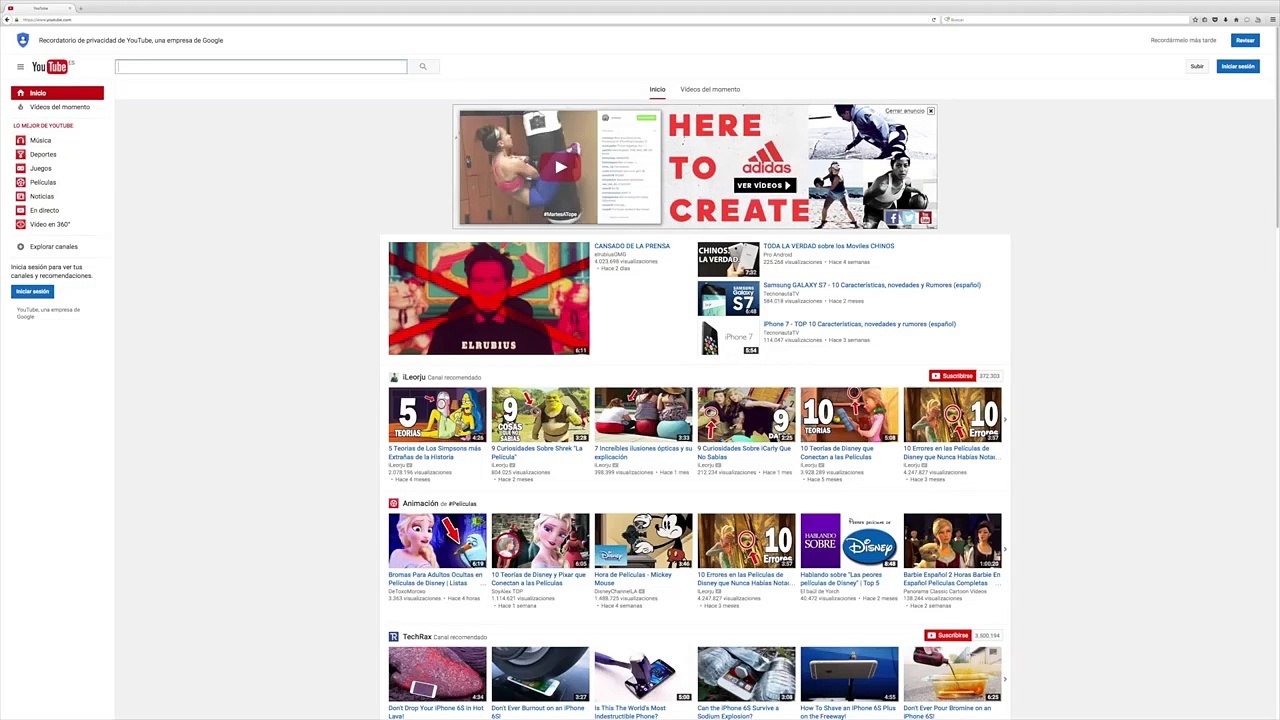The height and width of the screenshot is (720, 1280).
Task: Show next videos in Animación row
Action: pos(1005,548)
